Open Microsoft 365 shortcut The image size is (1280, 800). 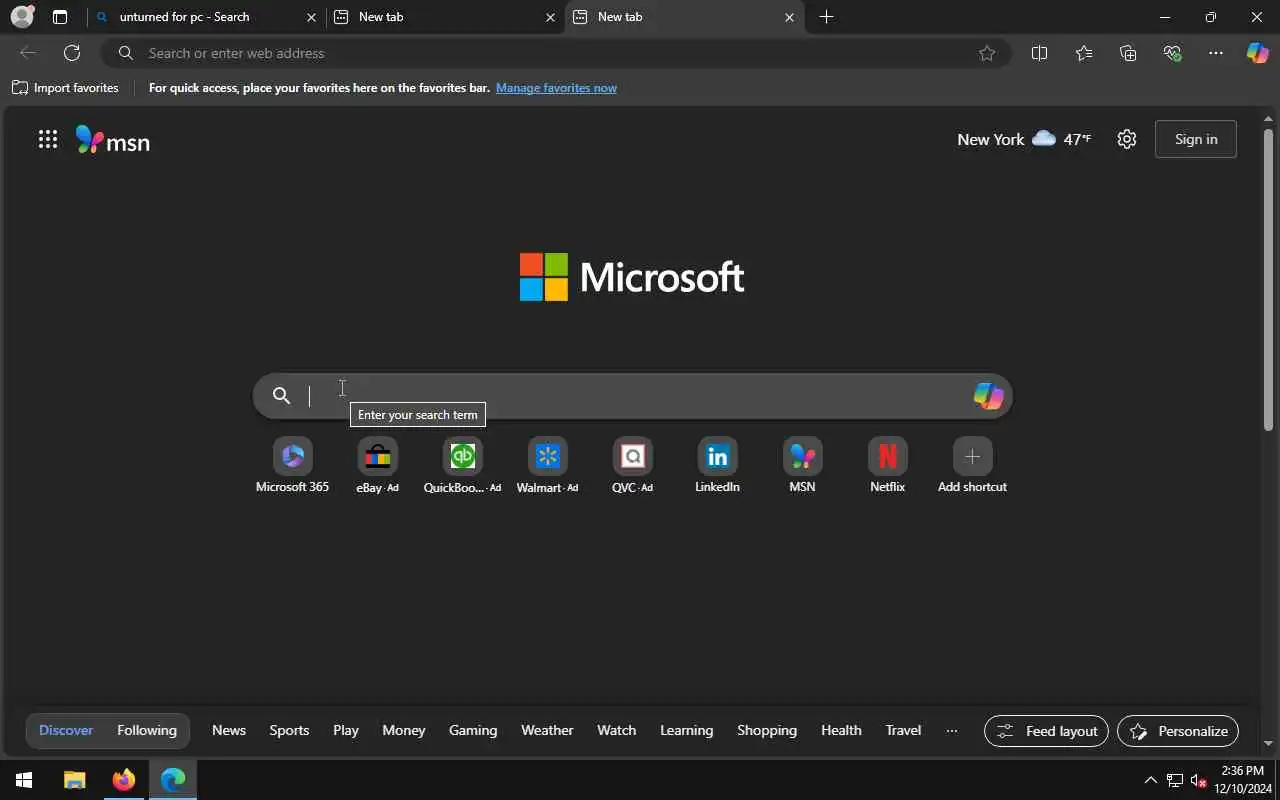[x=292, y=466]
